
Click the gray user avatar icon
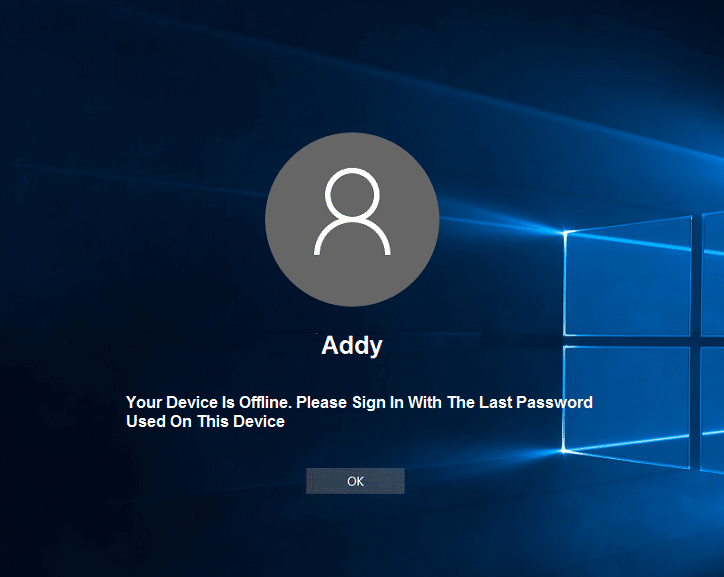point(352,217)
